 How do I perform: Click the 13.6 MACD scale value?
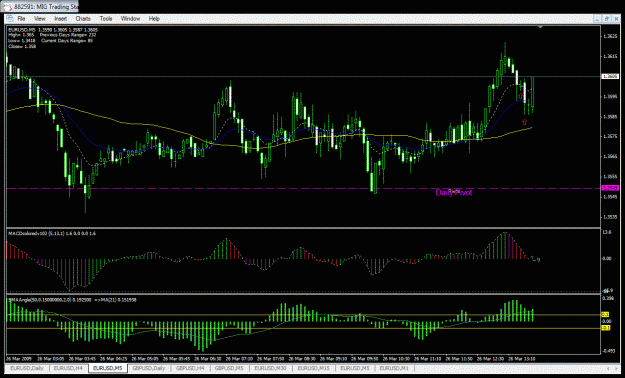(x=608, y=232)
